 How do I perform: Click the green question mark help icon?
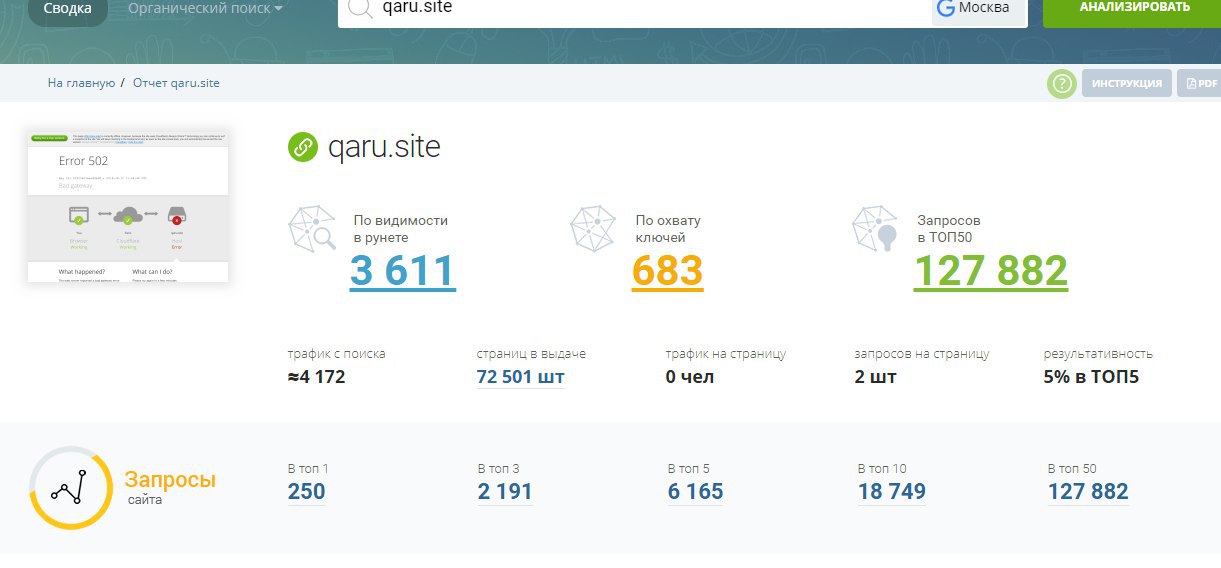pos(1061,83)
